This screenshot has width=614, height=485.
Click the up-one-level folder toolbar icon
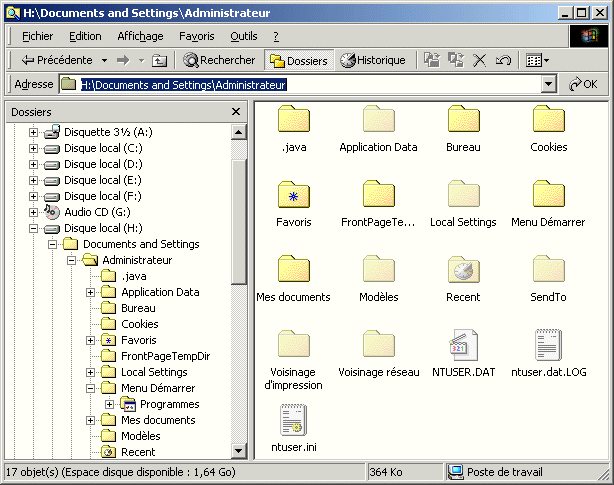pyautogui.click(x=159, y=60)
